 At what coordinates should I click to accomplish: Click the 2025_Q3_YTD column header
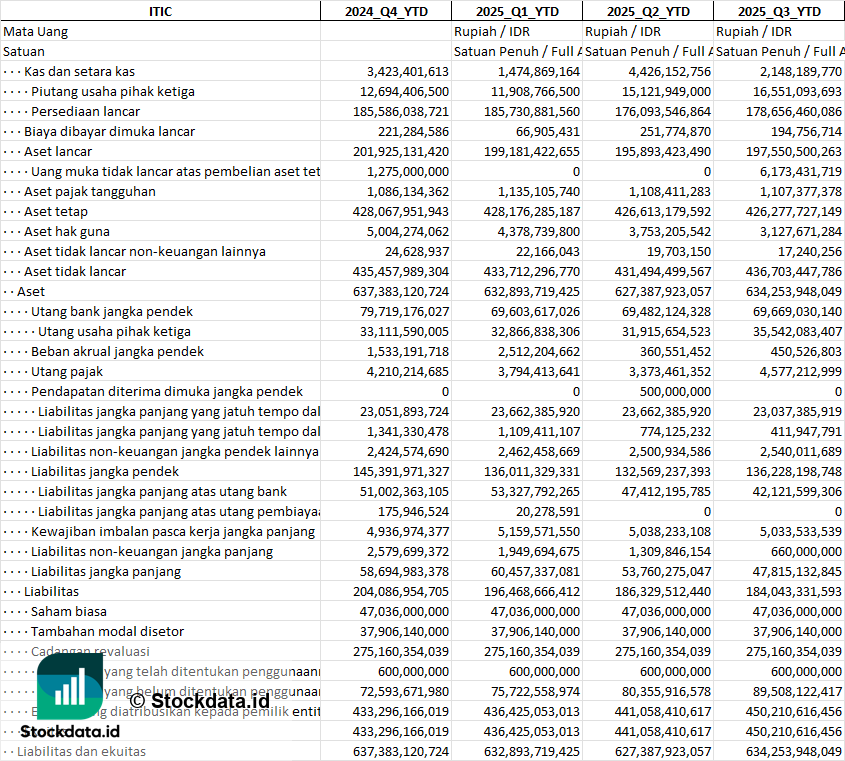coord(779,11)
